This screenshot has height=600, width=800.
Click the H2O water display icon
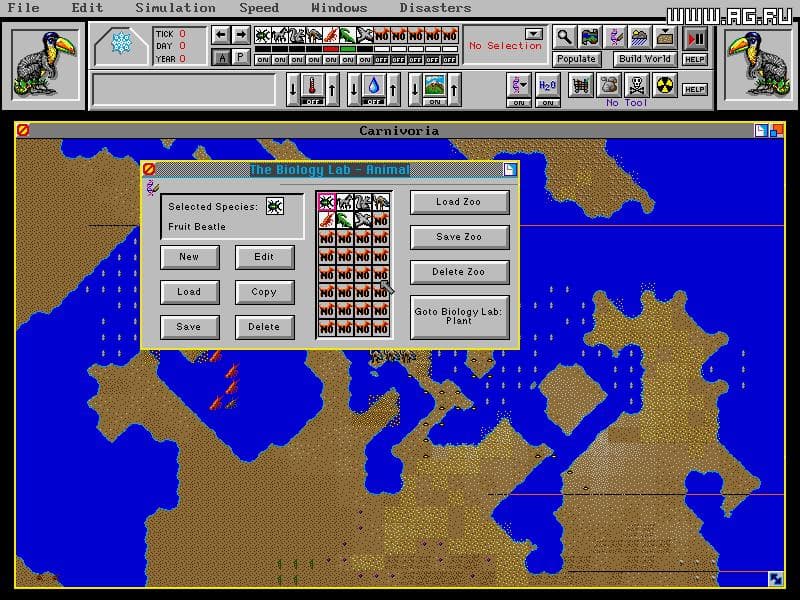click(x=547, y=84)
